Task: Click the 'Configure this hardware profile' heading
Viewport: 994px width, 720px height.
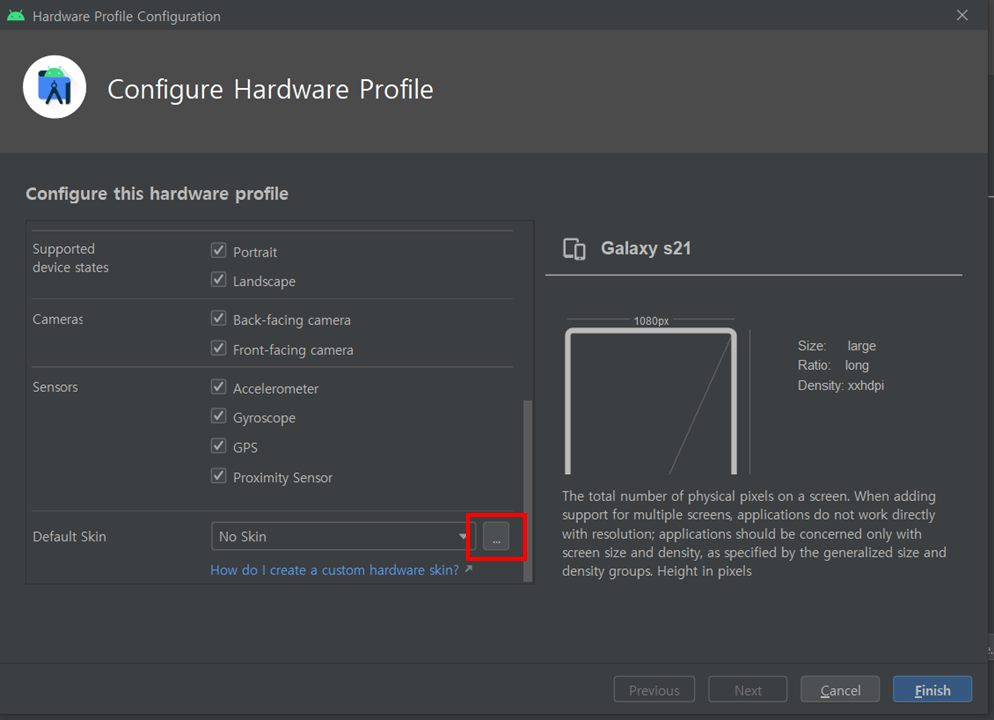Action: 157,194
